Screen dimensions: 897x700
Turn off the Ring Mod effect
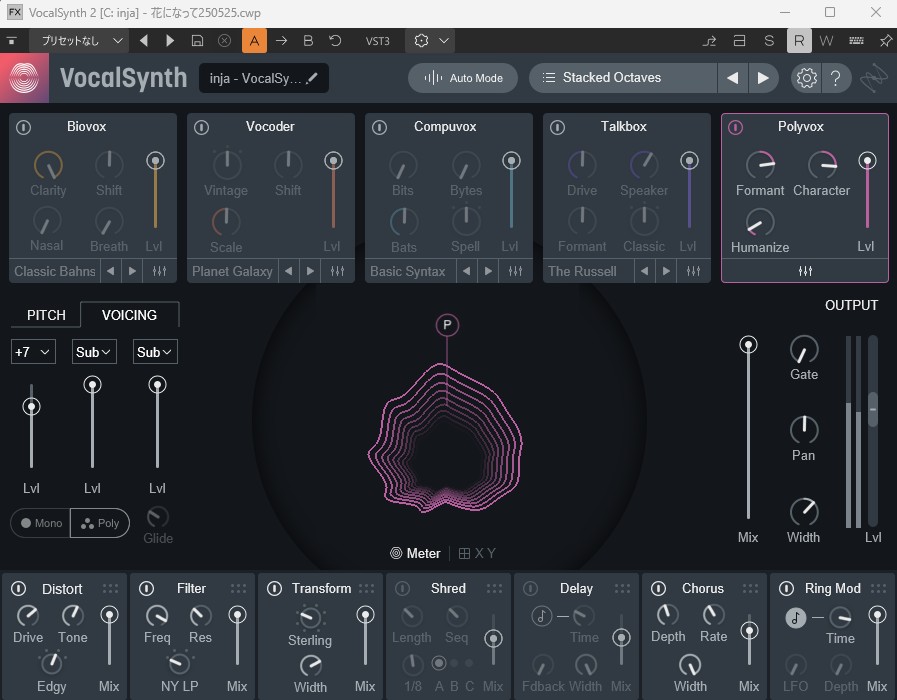(787, 588)
